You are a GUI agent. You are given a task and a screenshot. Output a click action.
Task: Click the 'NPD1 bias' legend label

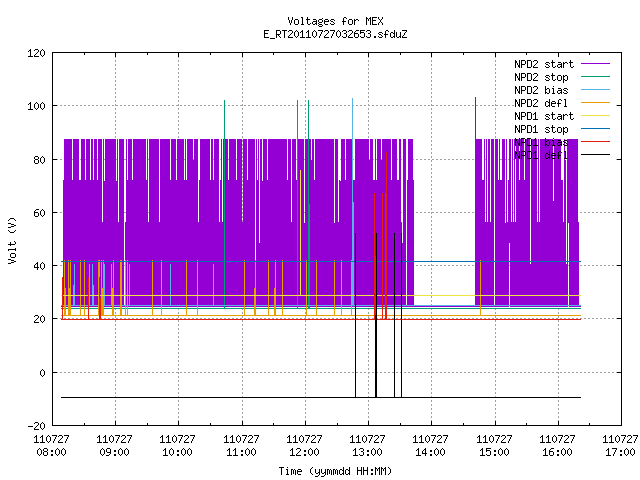click(541, 142)
